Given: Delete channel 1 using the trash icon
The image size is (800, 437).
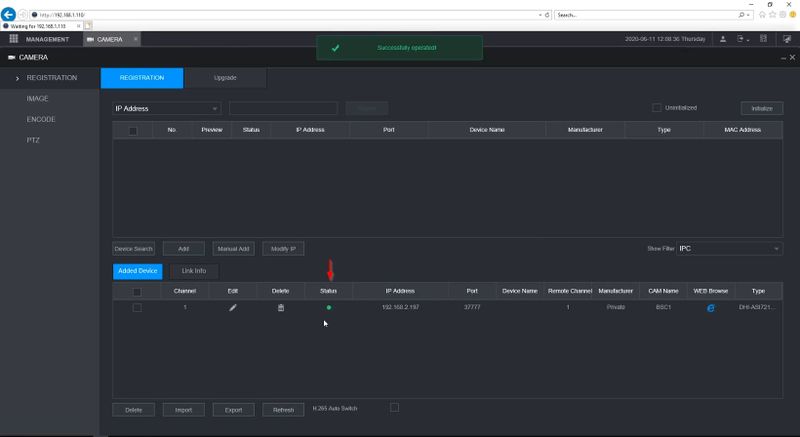Looking at the screenshot, I should point(281,307).
